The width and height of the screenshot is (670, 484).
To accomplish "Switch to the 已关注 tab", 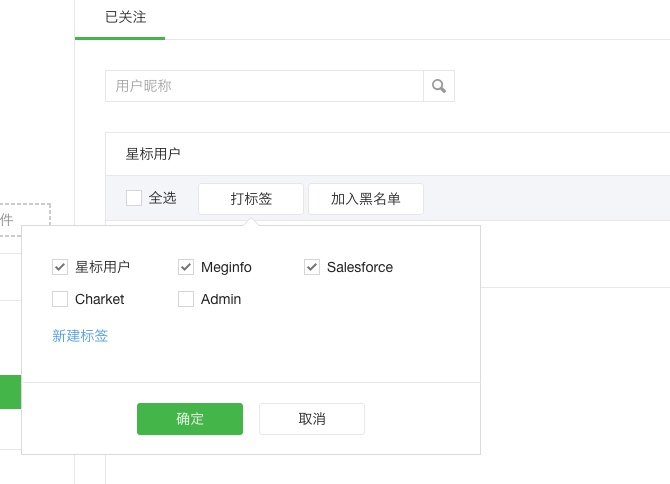I will 125,18.
